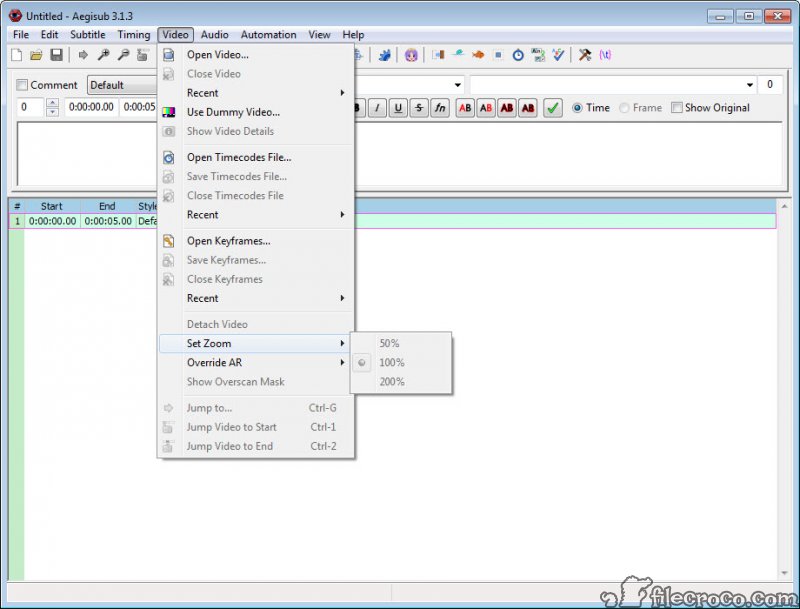The image size is (800, 609).
Task: Click the layer number input field
Action: point(32,107)
